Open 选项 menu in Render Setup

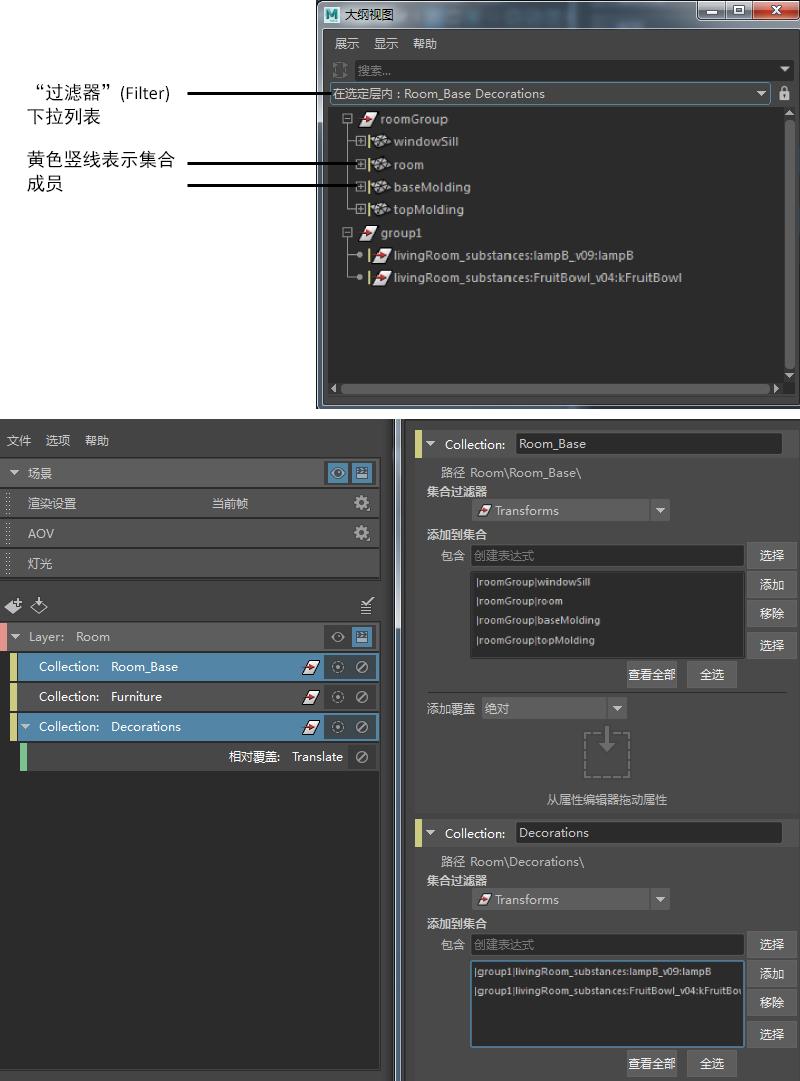(58, 441)
